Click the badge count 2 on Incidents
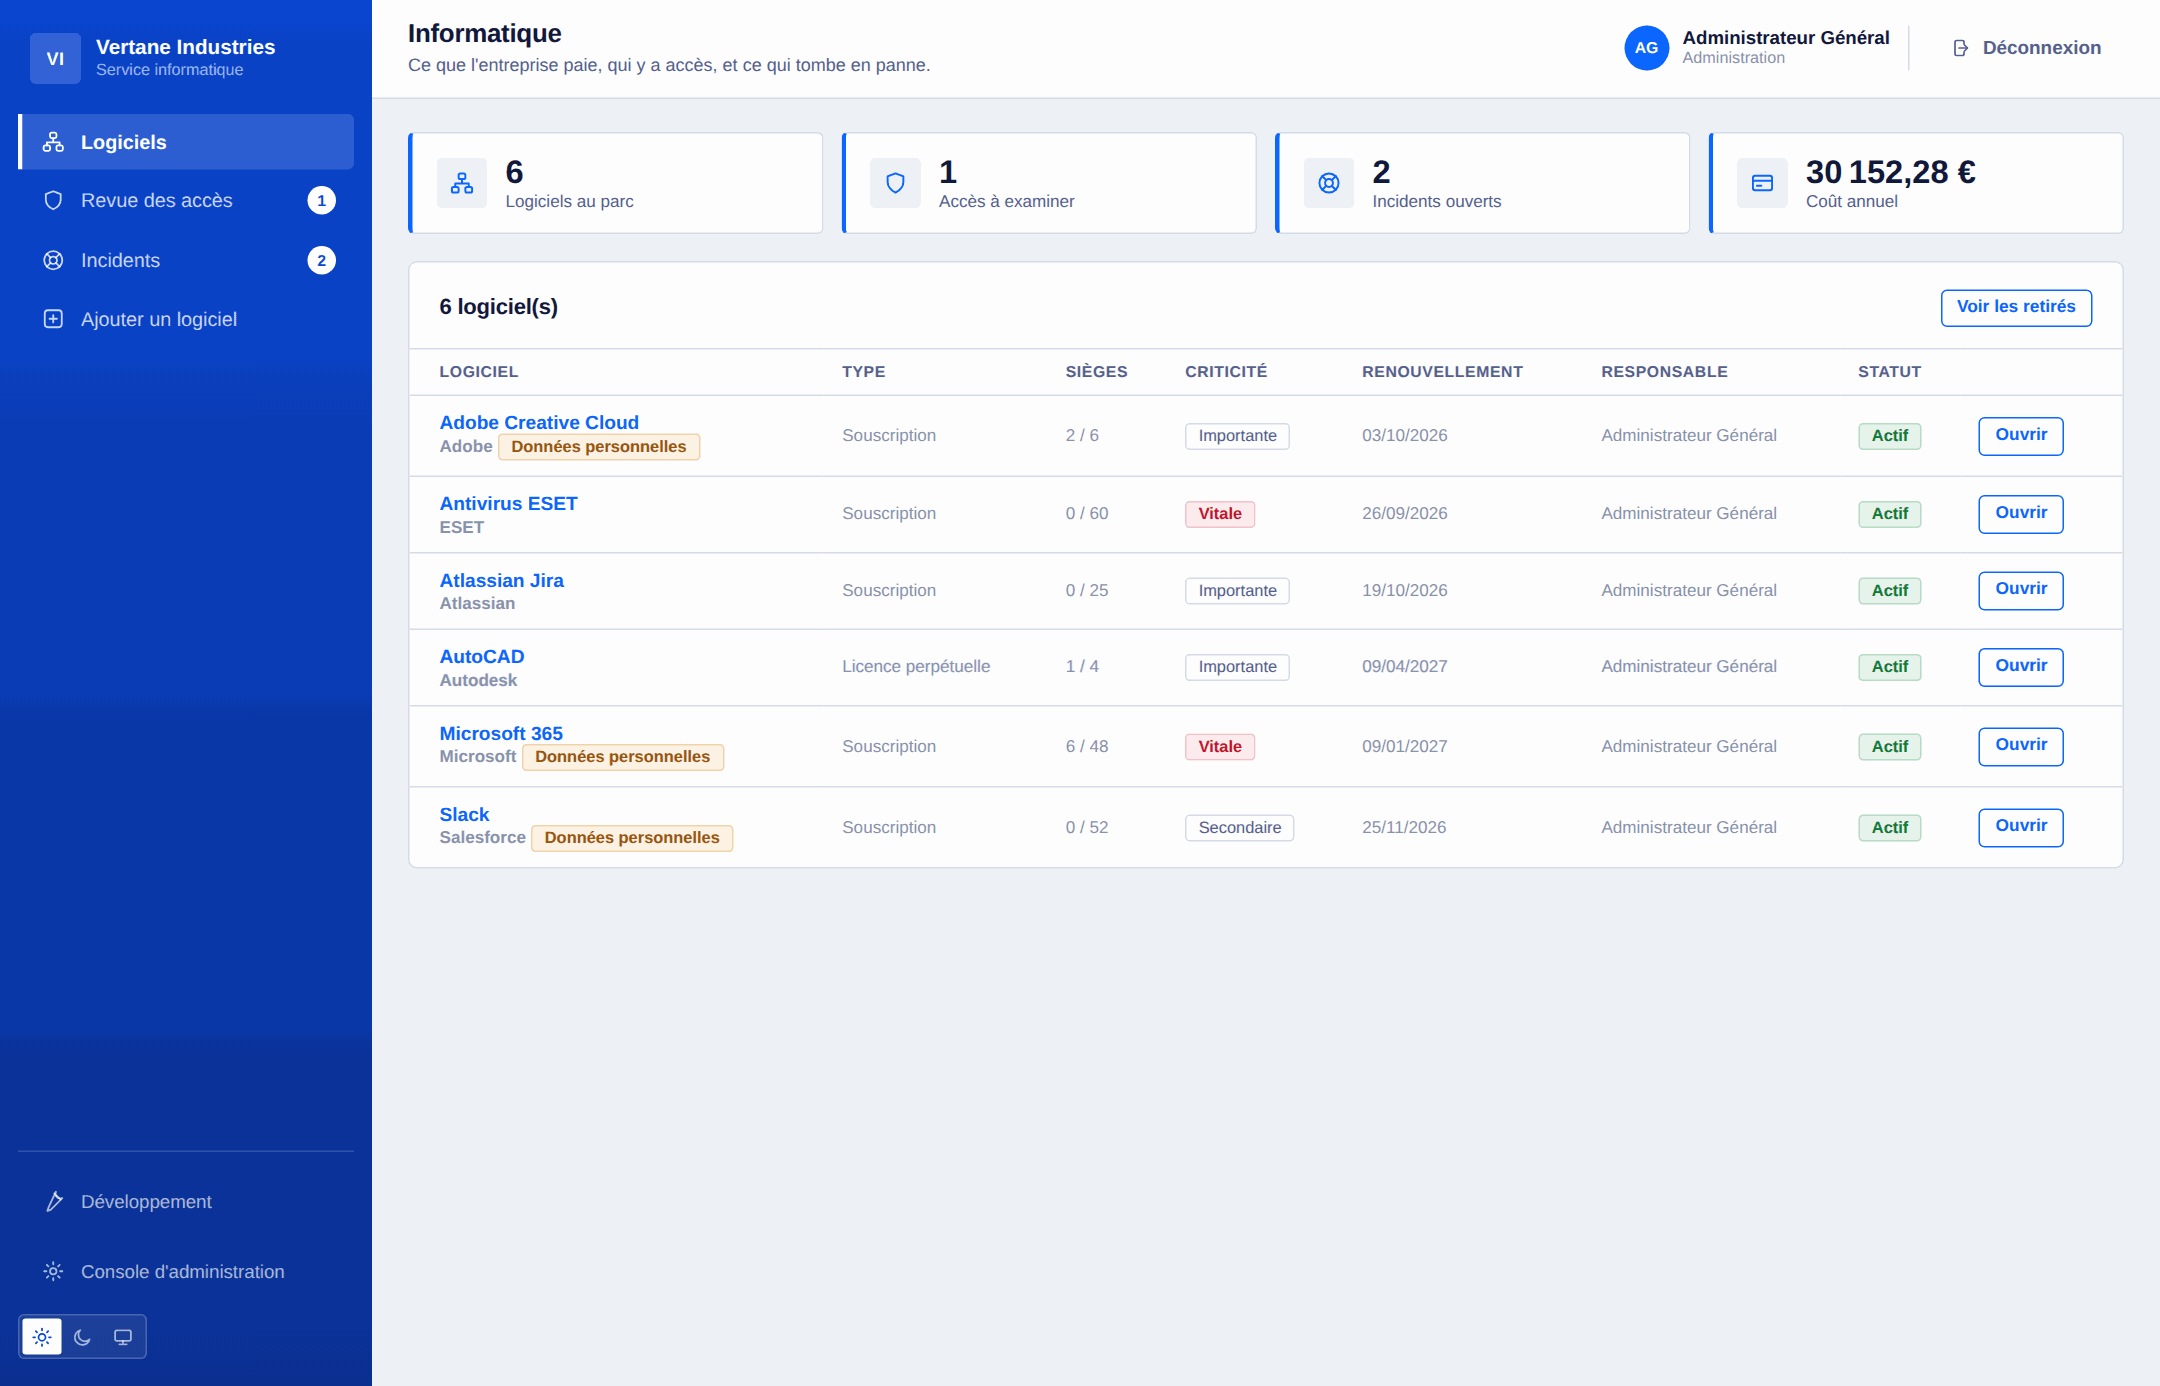This screenshot has width=2160, height=1386. 321,260
